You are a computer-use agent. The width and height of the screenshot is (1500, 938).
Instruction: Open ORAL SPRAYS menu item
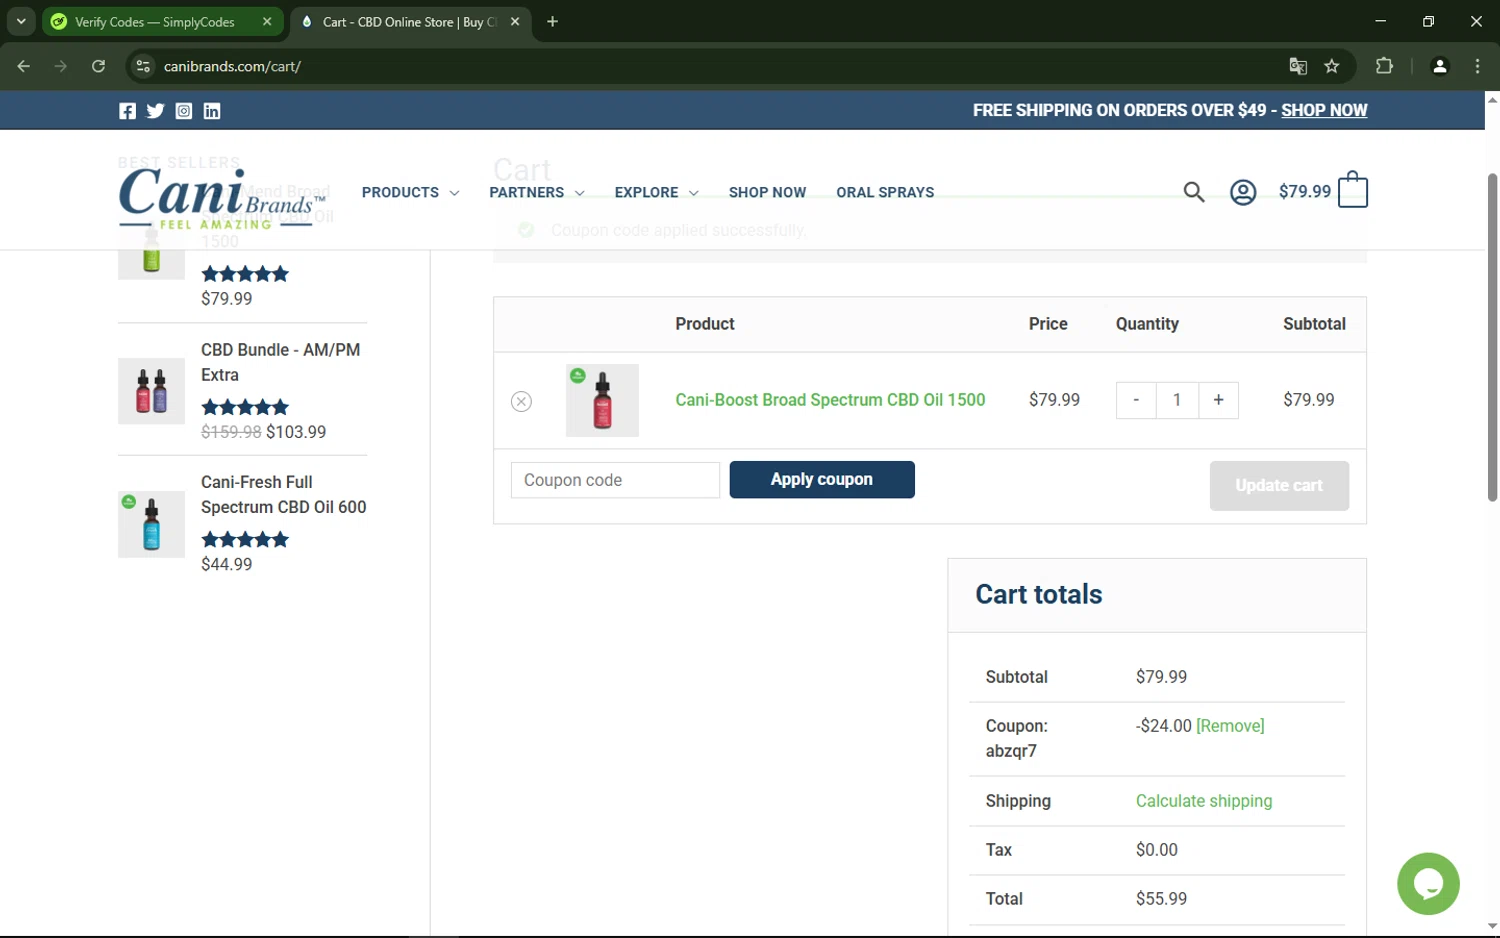(x=885, y=192)
